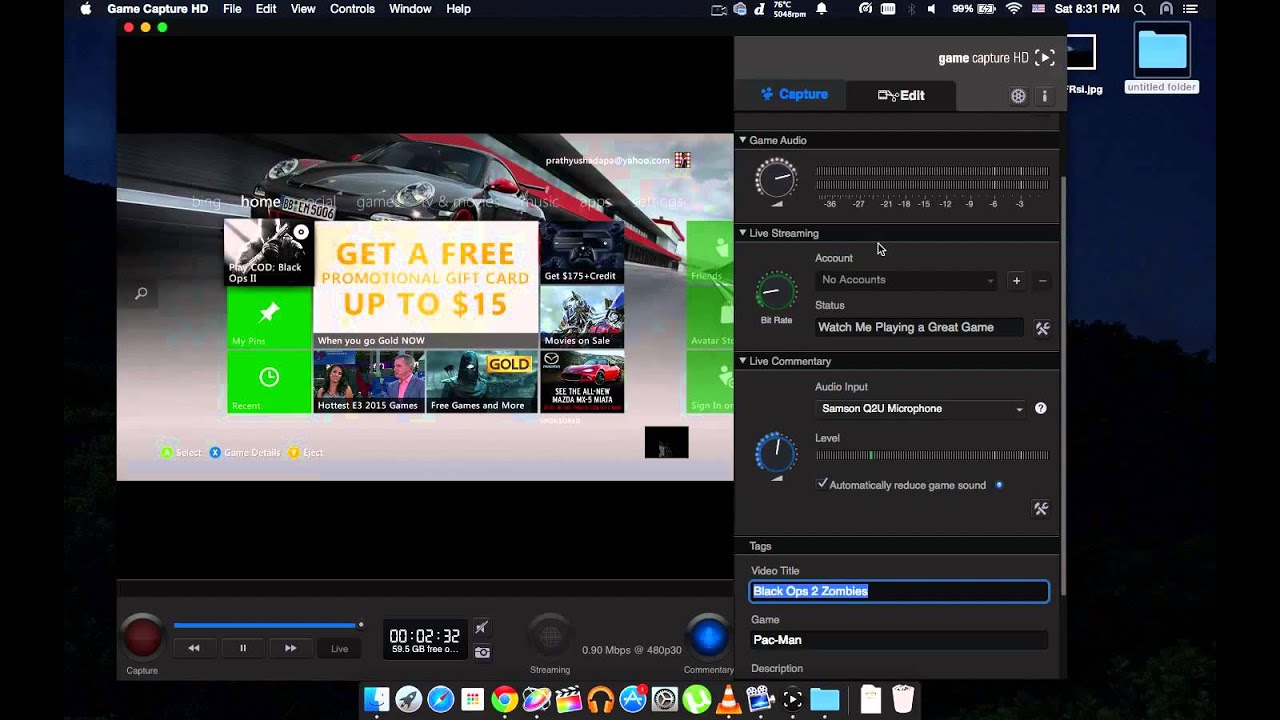
Task: Open the No Accounts dropdown
Action: 907,280
